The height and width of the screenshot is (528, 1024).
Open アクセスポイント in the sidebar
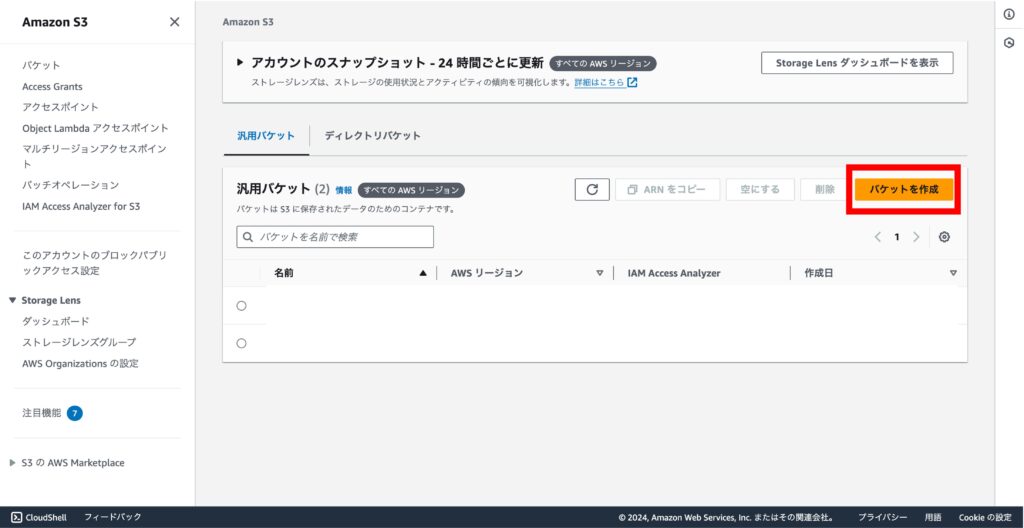coord(60,107)
